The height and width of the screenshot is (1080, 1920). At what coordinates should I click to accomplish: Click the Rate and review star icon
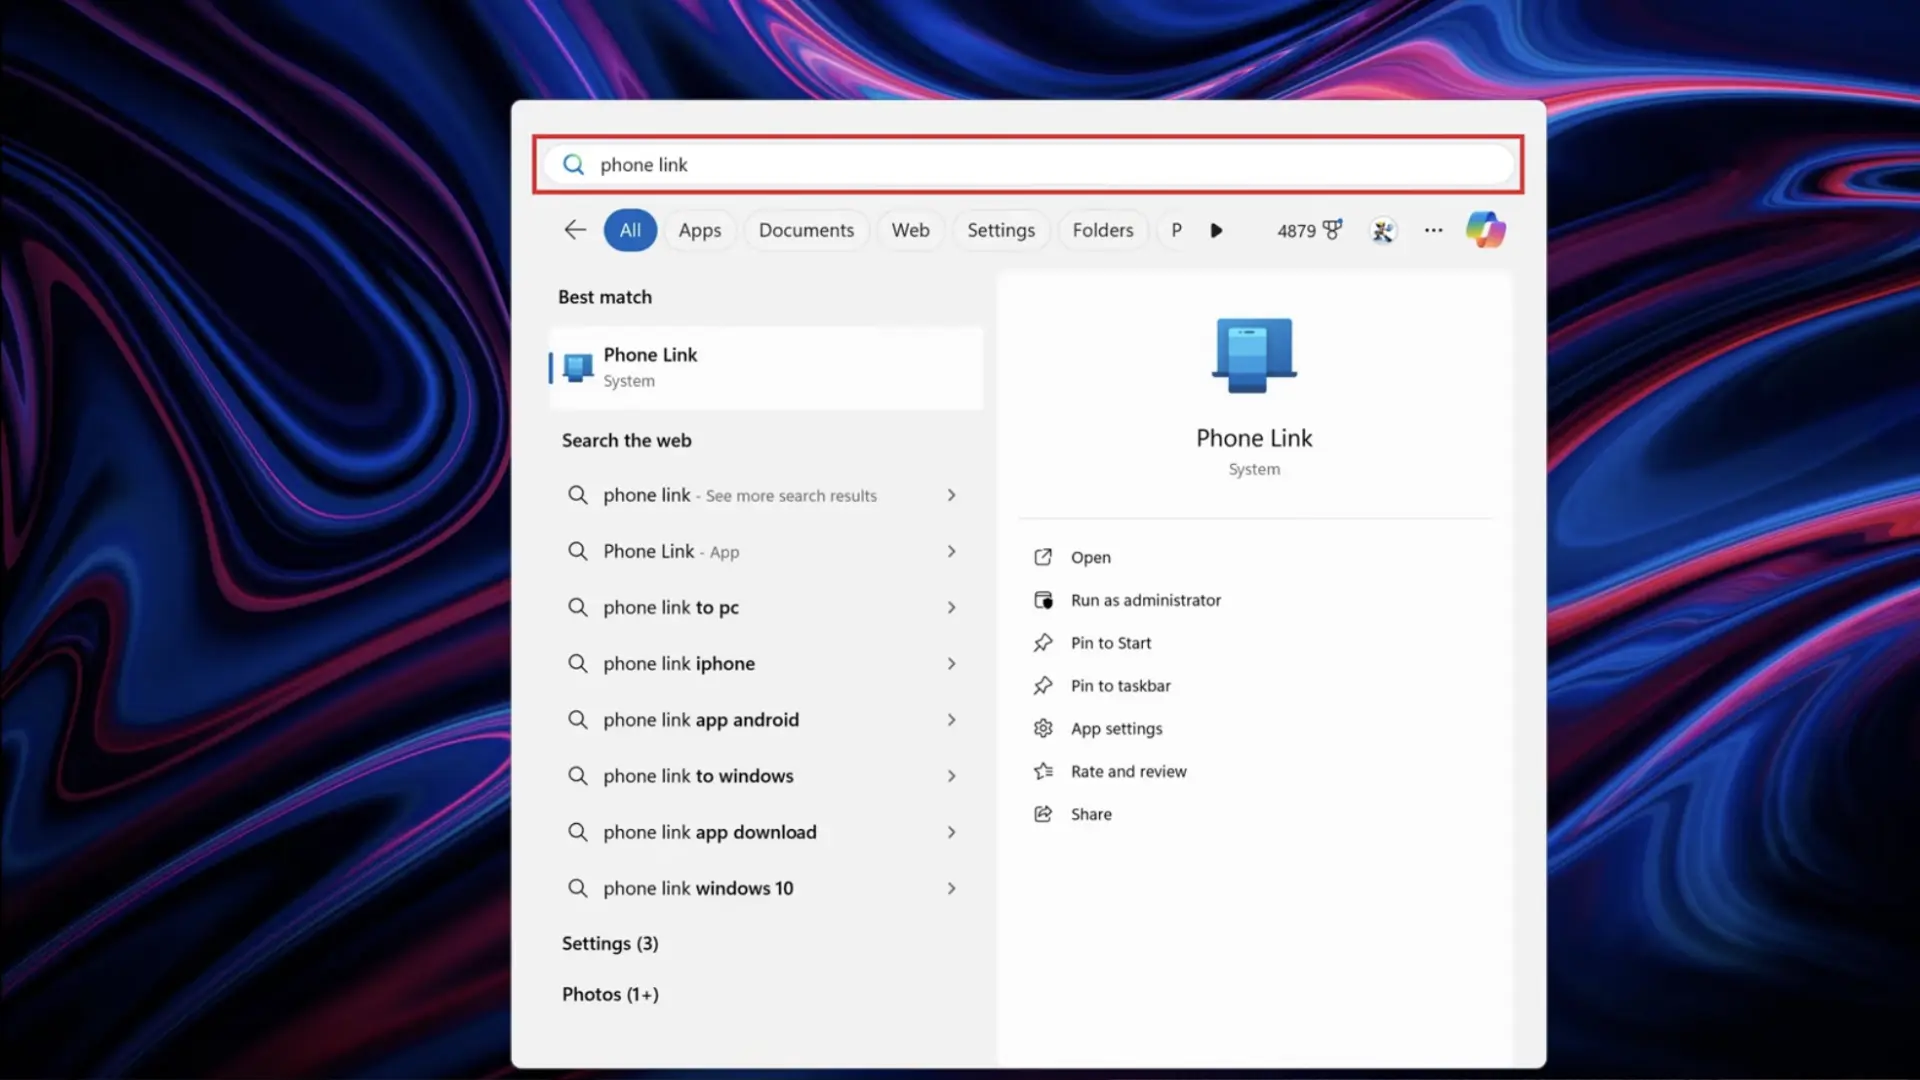tap(1043, 771)
